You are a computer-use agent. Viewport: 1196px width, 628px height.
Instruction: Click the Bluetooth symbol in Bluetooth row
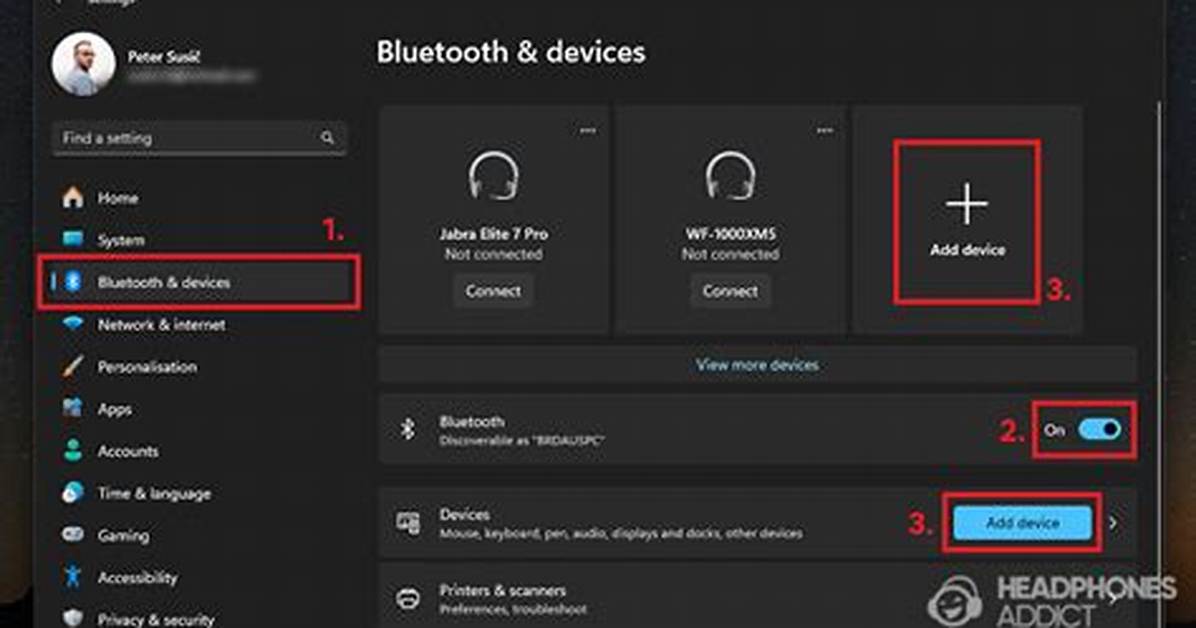click(x=408, y=430)
